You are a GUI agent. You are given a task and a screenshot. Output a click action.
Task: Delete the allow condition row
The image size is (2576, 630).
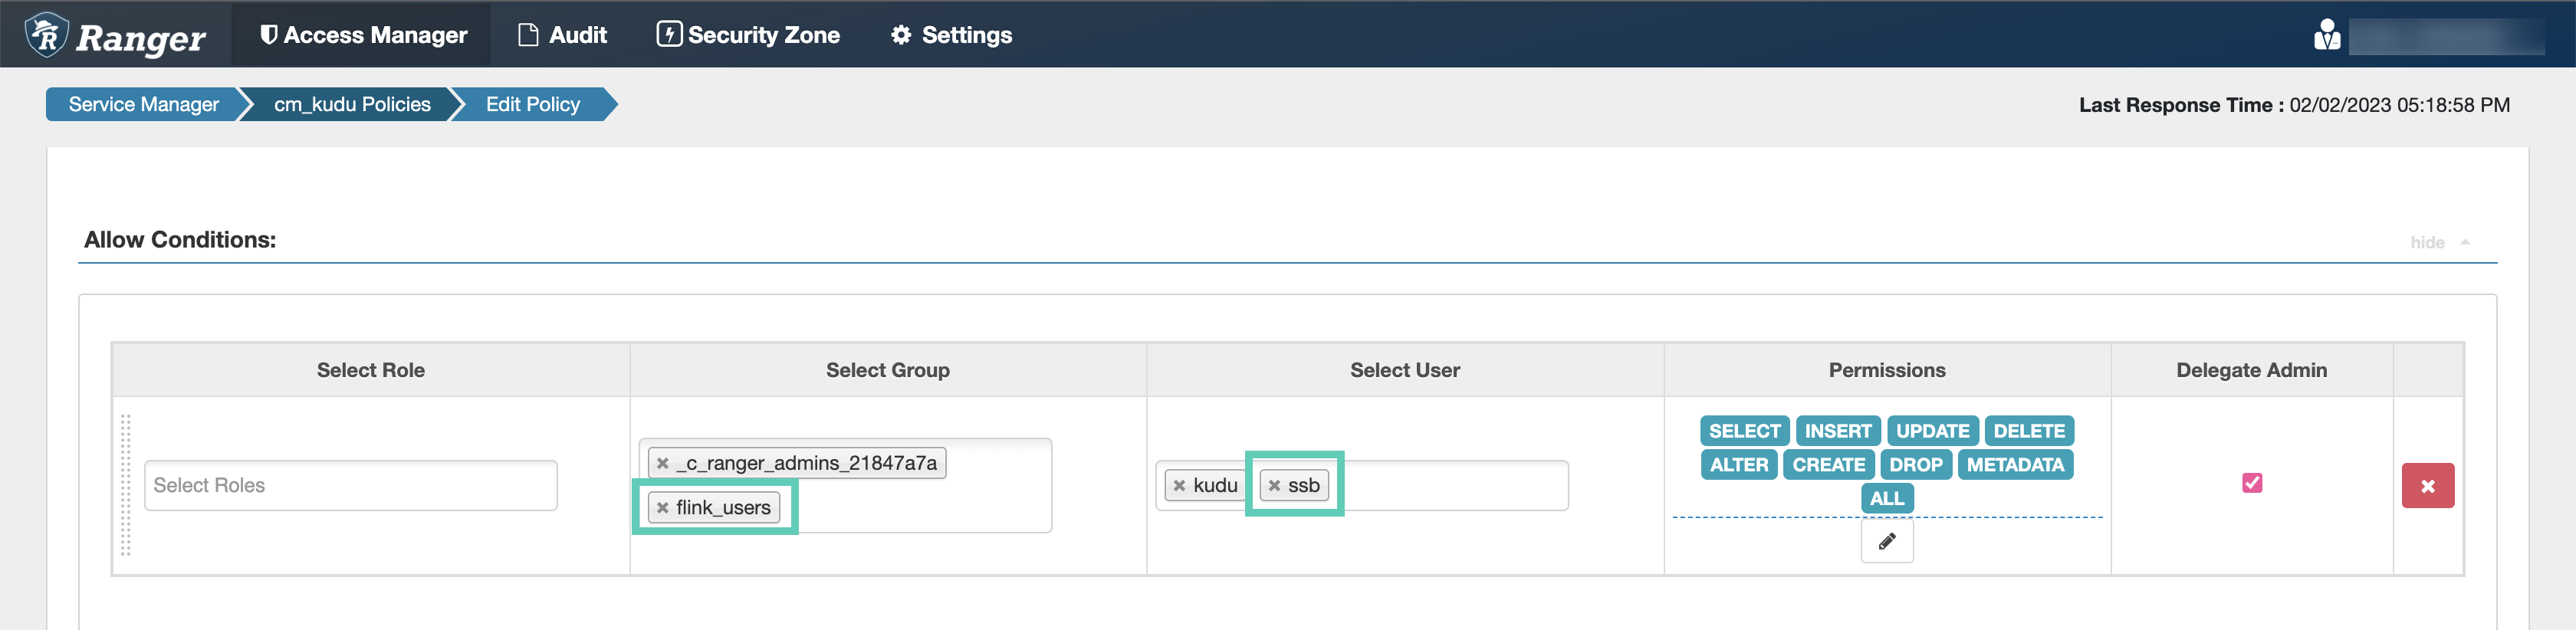(2427, 486)
